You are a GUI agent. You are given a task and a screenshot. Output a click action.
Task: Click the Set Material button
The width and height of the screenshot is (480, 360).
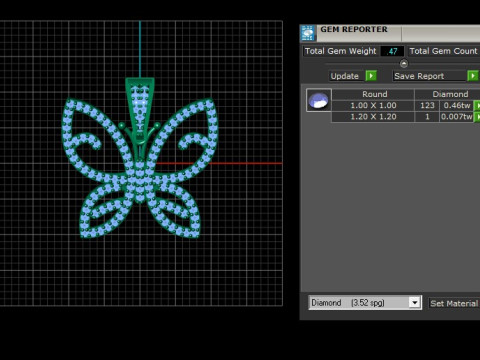pyautogui.click(x=454, y=303)
